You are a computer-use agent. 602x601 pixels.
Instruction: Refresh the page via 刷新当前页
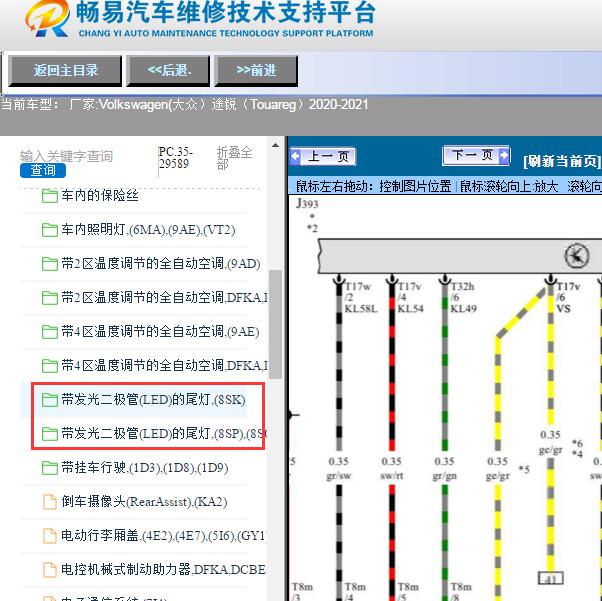pos(562,161)
